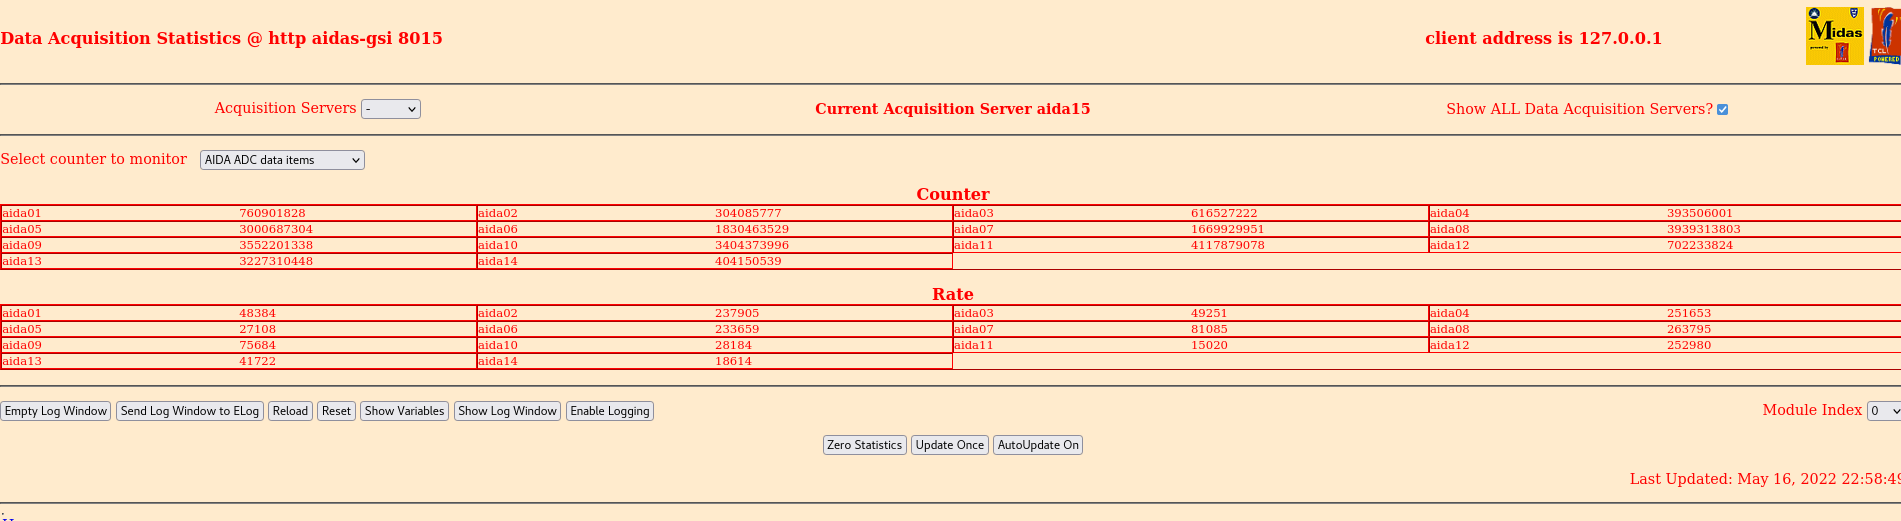
Task: Select the Counter value 3000687304 for aida05
Action: click(x=276, y=229)
